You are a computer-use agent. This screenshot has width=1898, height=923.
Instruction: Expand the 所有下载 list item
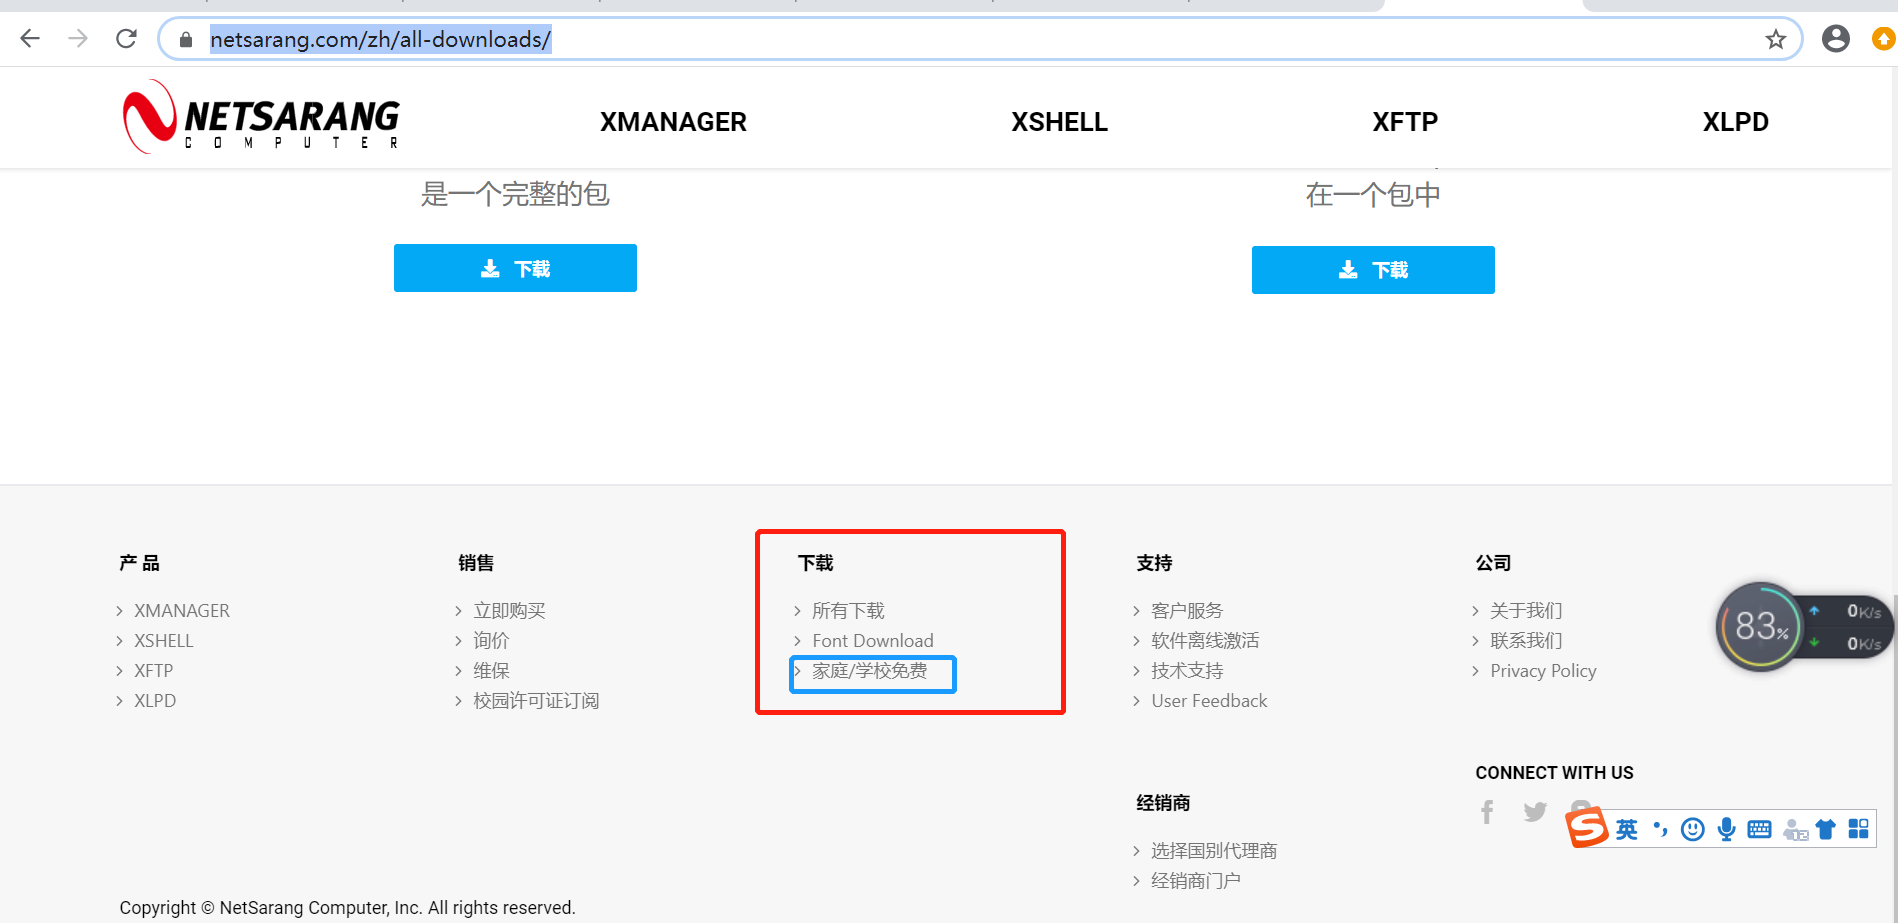pos(849,610)
